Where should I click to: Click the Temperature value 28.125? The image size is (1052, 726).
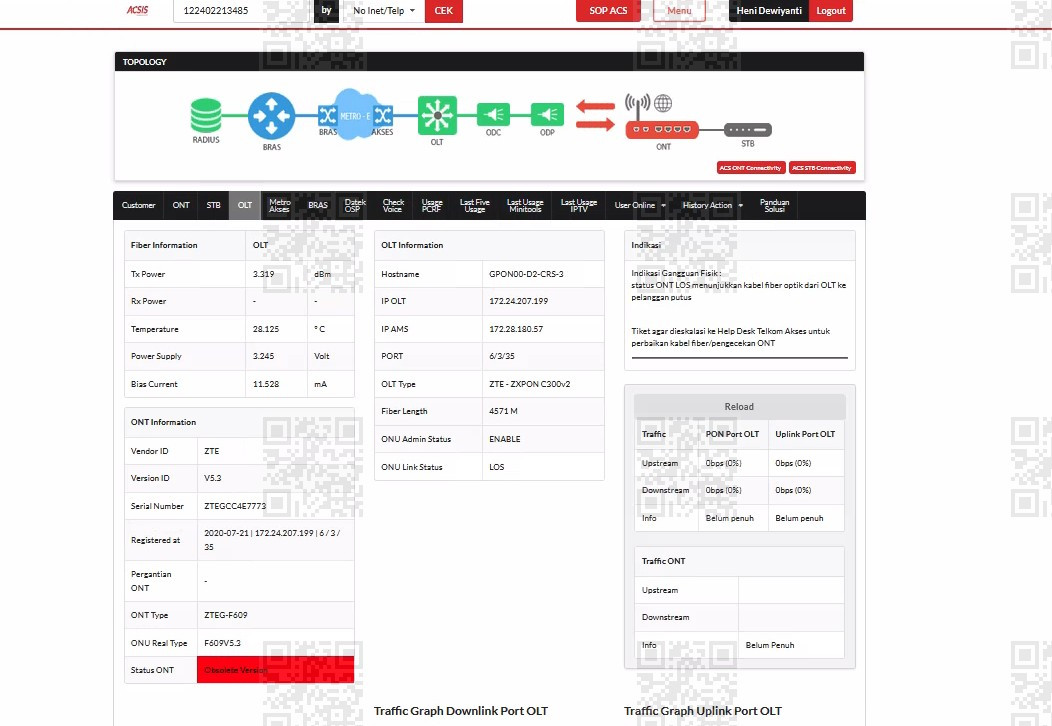click(x=266, y=329)
